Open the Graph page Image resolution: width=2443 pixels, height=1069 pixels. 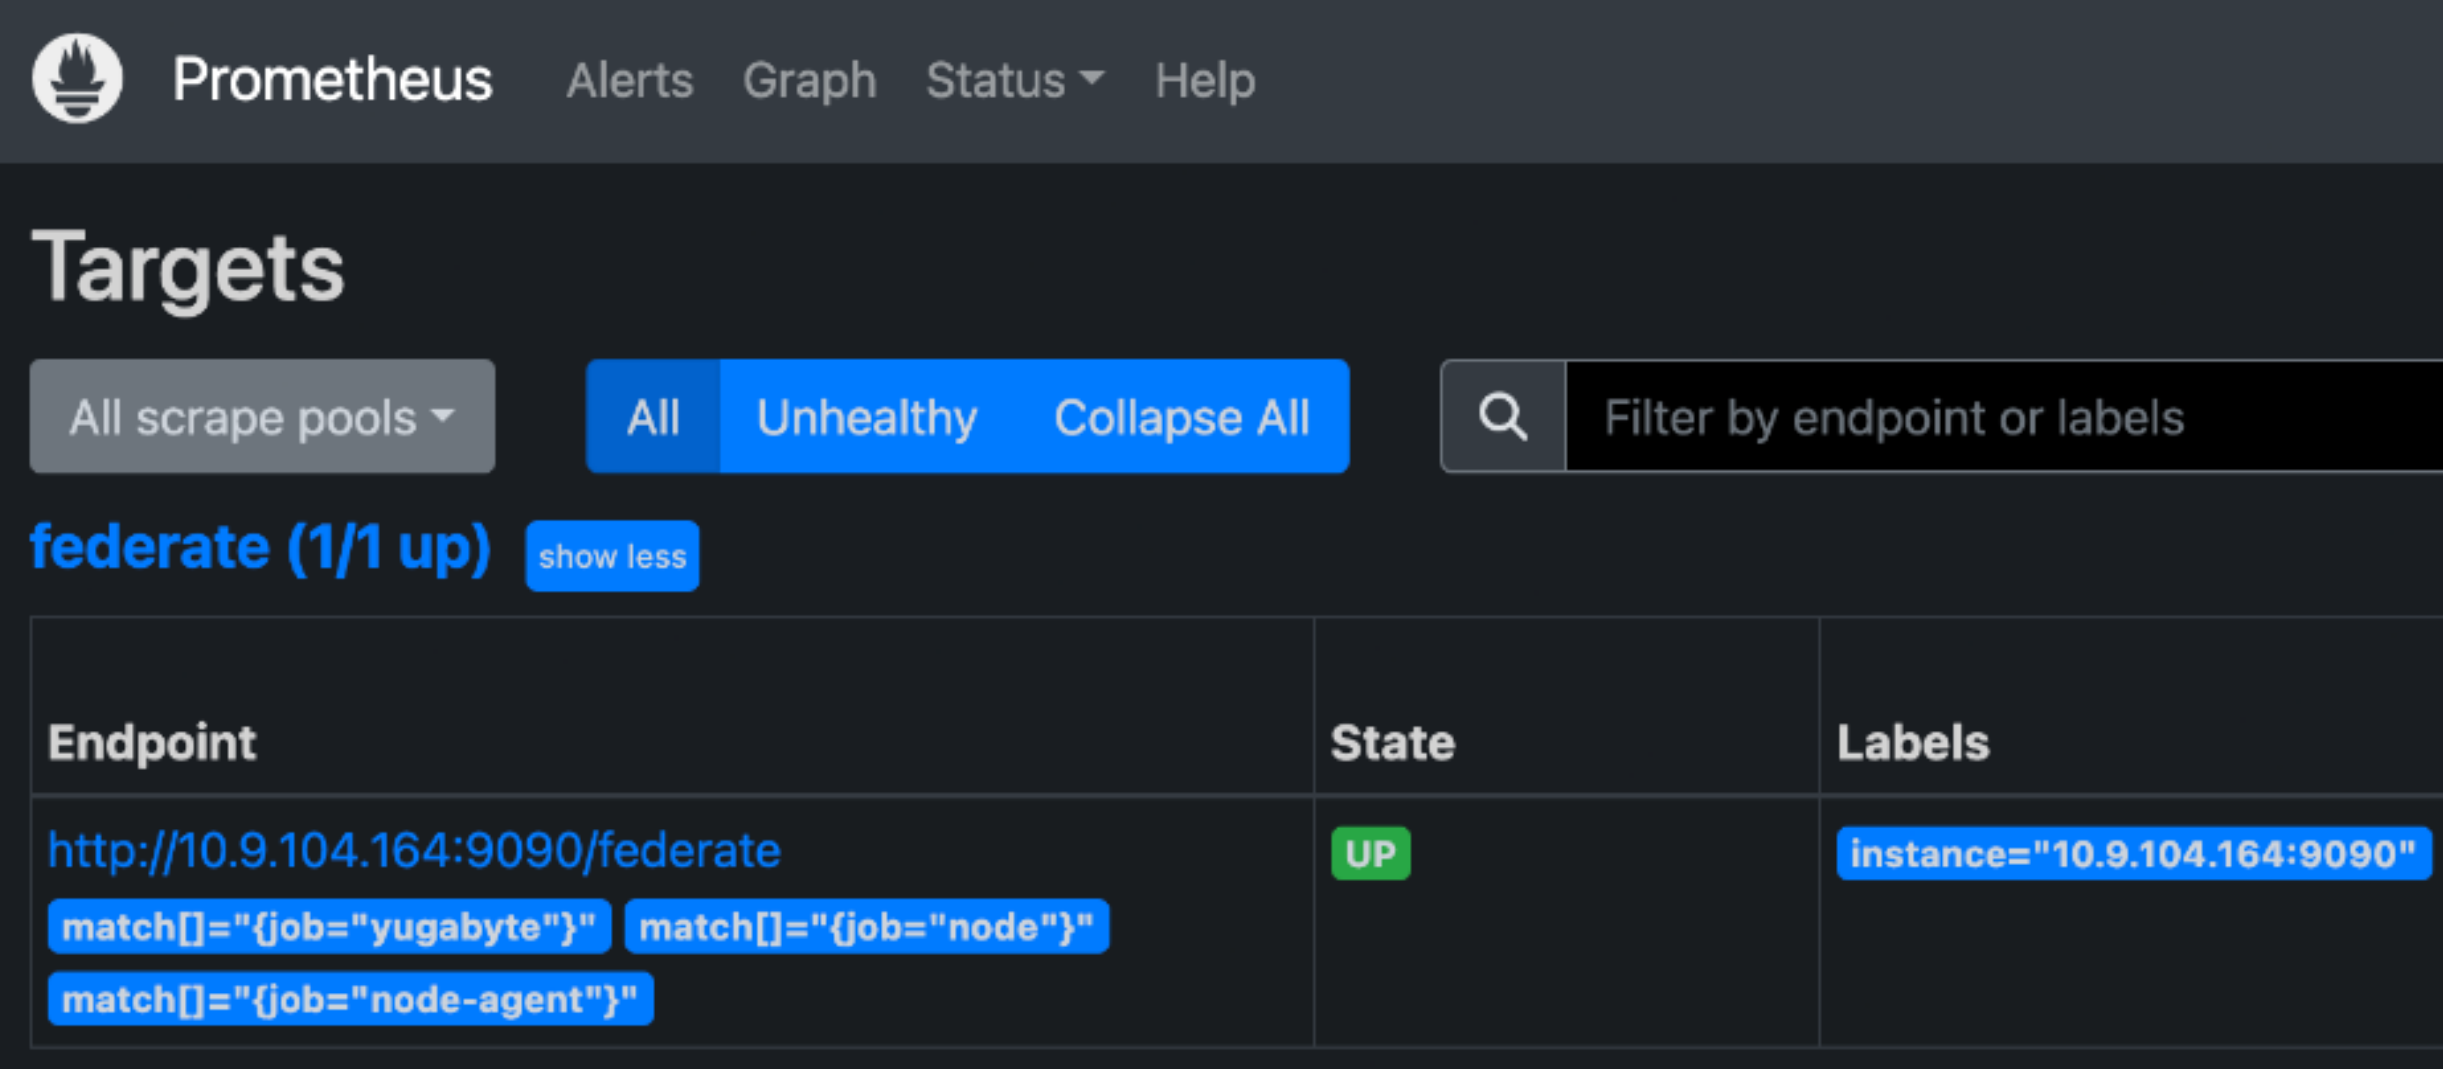(x=809, y=80)
